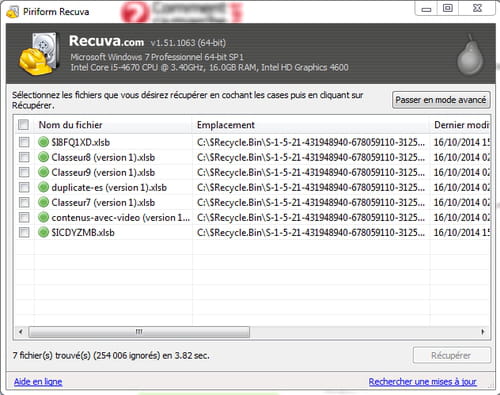
Task: Tick the select-all checkbox in header row
Action: pos(24,125)
